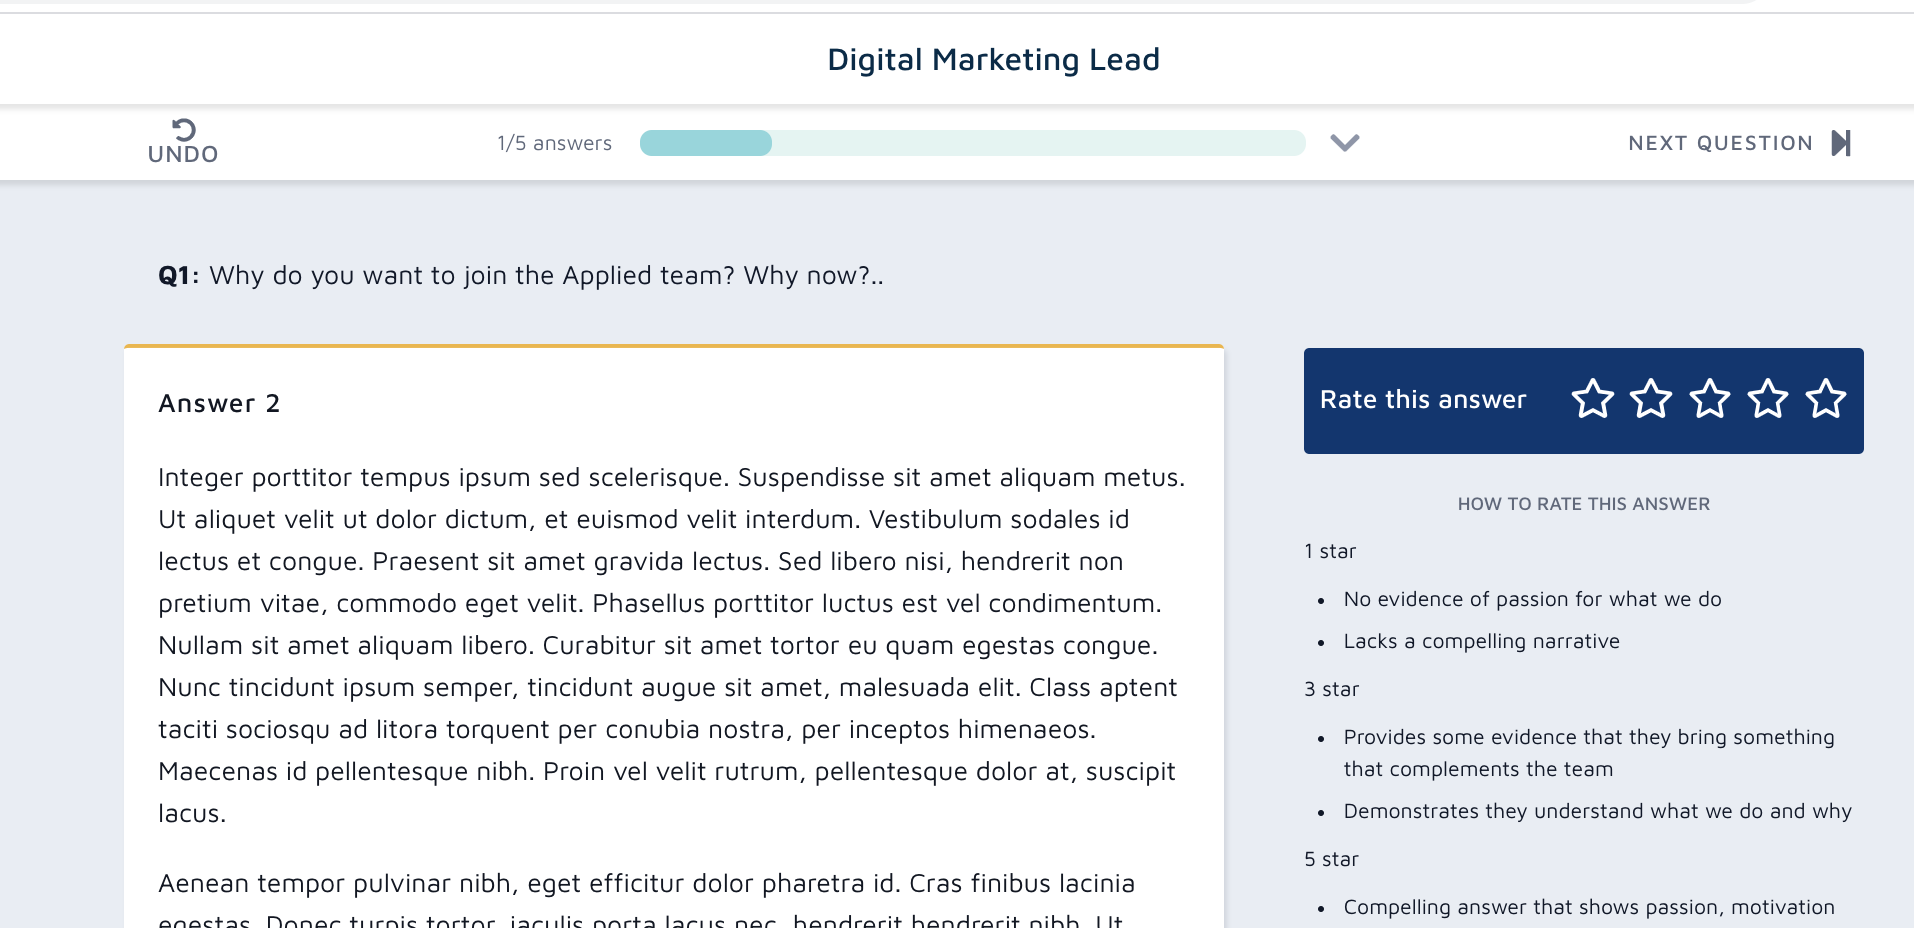Select the '1 star' rubric heading
The height and width of the screenshot is (928, 1914).
pyautogui.click(x=1330, y=551)
